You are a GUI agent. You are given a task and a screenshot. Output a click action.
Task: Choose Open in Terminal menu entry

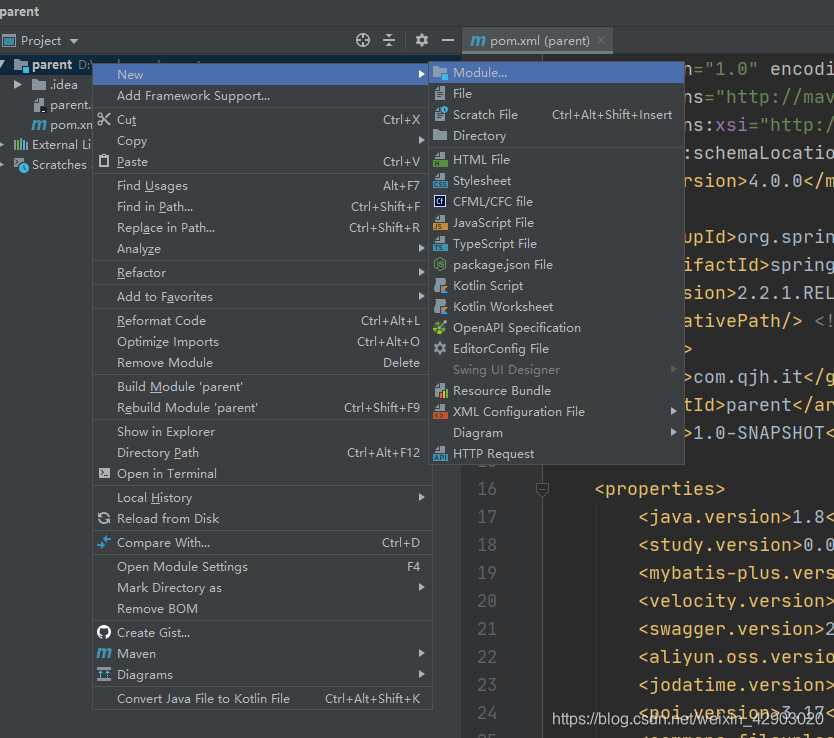(x=166, y=474)
